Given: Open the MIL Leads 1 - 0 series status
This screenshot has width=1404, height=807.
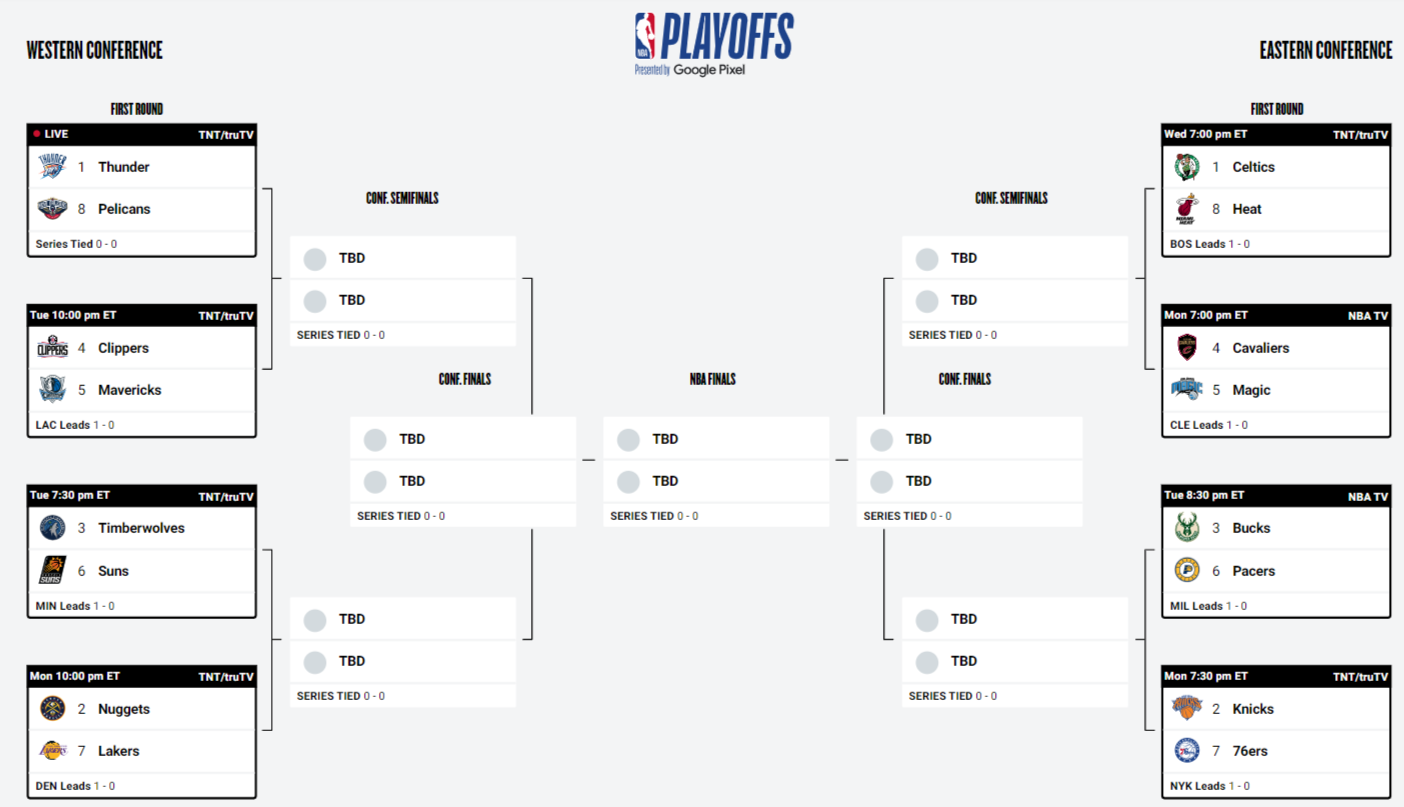Looking at the screenshot, I should [1208, 606].
